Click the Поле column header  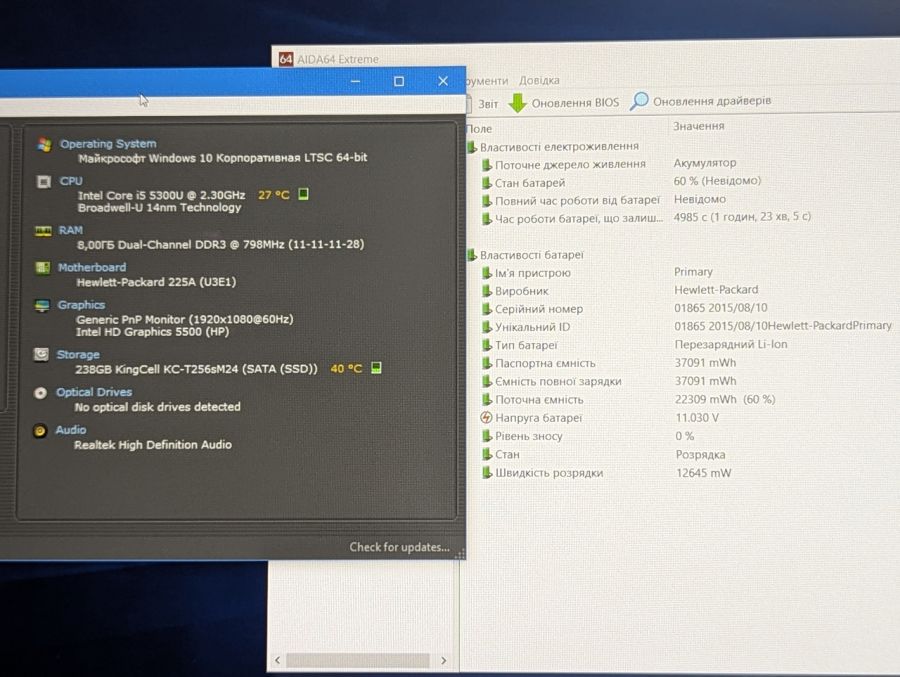point(480,129)
